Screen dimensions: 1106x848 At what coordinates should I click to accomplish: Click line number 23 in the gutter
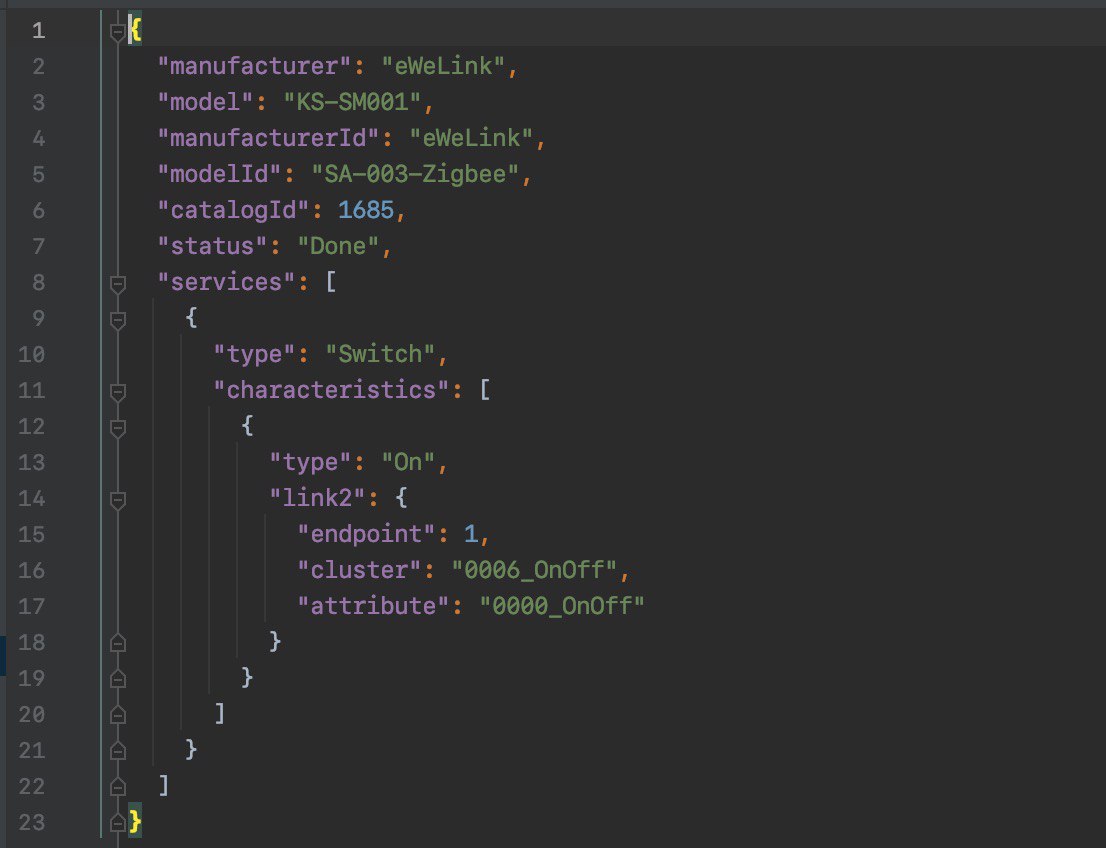(x=31, y=822)
